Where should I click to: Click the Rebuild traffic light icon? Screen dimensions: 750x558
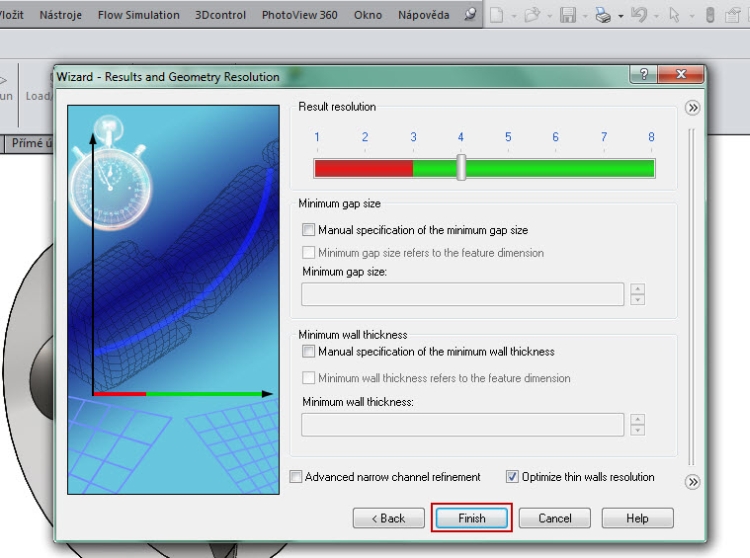(710, 15)
